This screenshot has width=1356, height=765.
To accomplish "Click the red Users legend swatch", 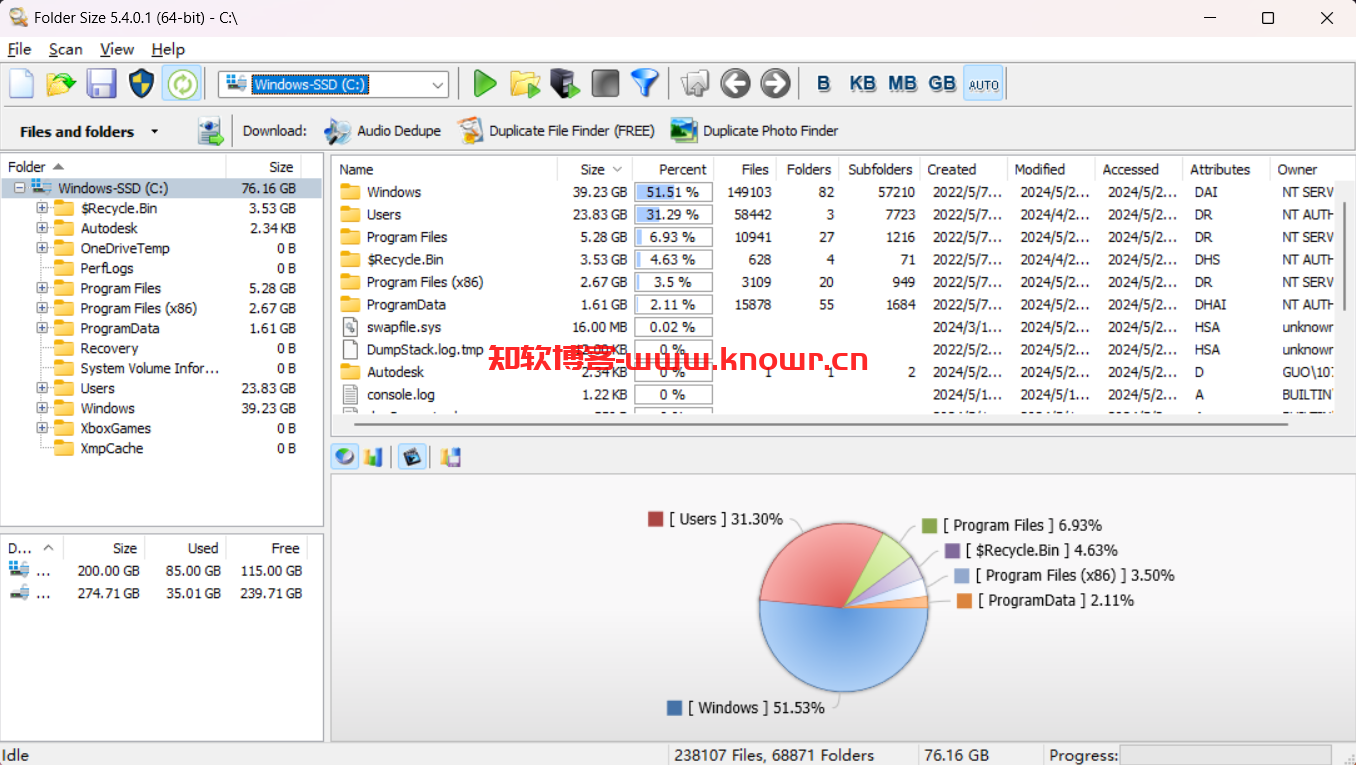I will 655,519.
